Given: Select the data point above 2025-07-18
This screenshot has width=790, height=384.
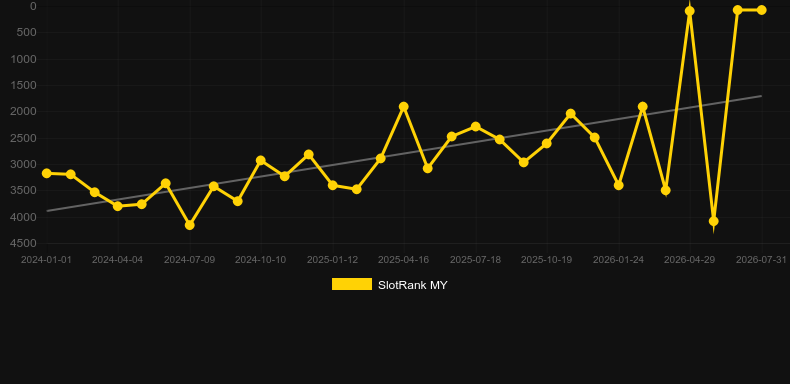Looking at the screenshot, I should (476, 126).
